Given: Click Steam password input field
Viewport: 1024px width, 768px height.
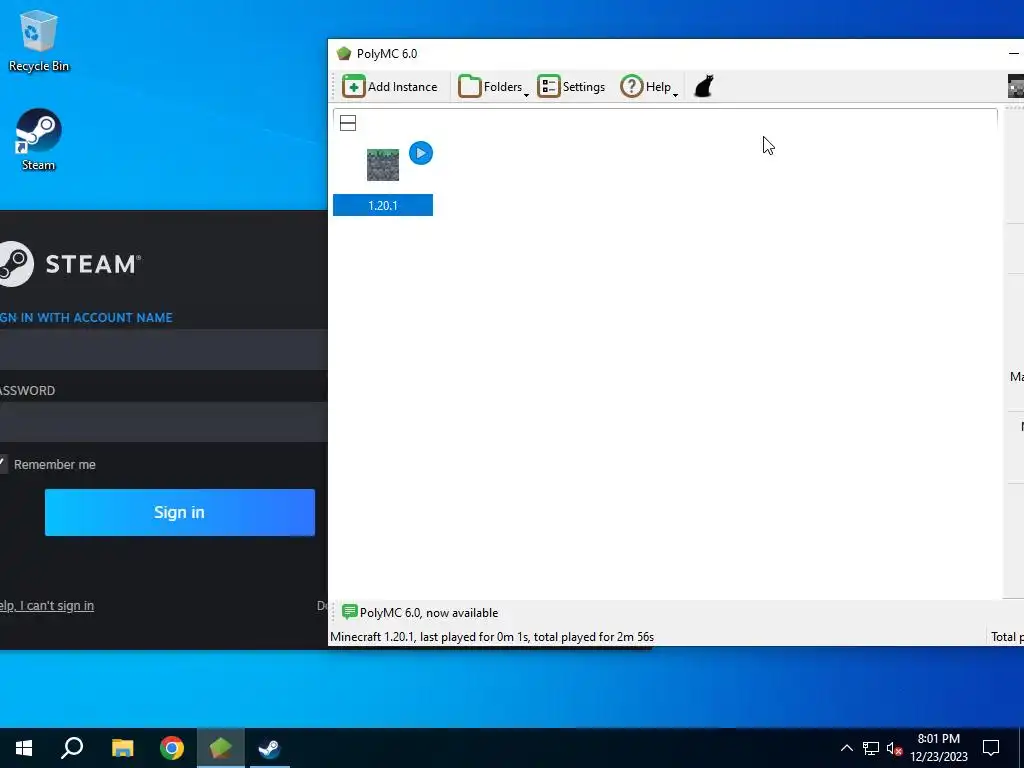Looking at the screenshot, I should (x=163, y=421).
